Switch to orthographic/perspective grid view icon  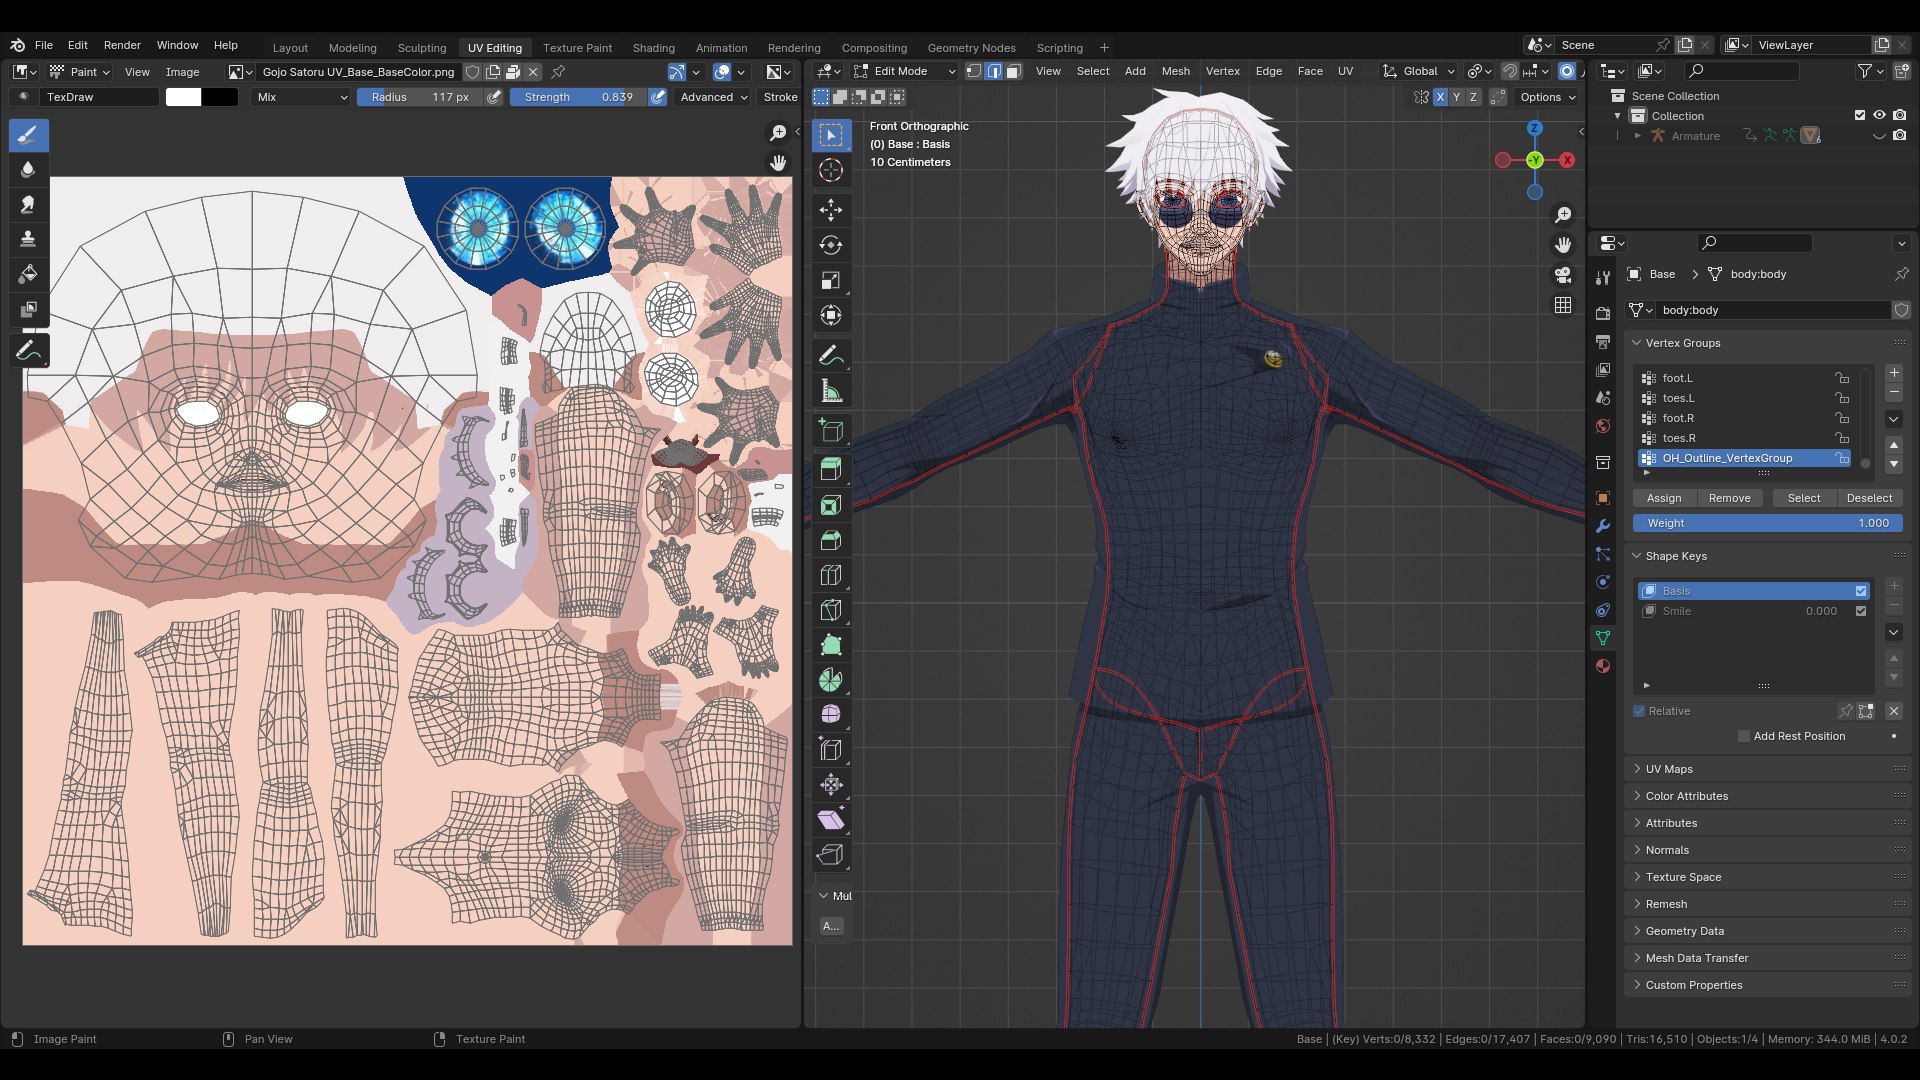[1563, 305]
